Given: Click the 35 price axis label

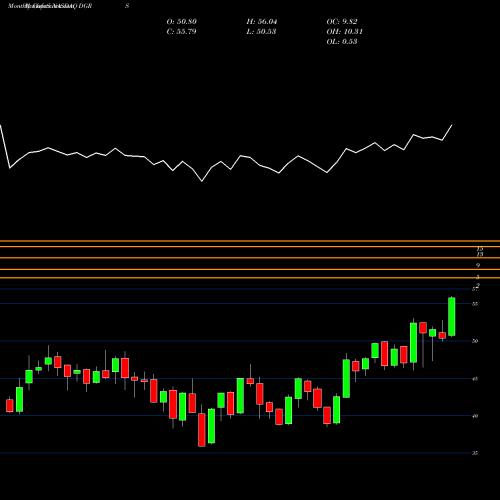Looking at the screenshot, I should [475, 453].
